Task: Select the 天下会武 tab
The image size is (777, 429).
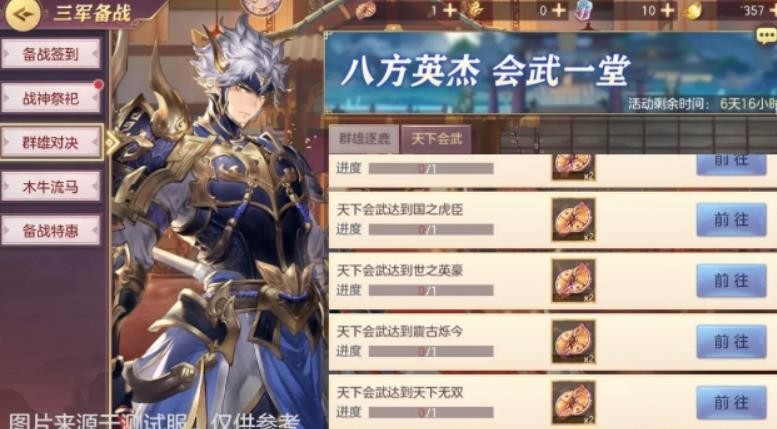Action: (436, 139)
